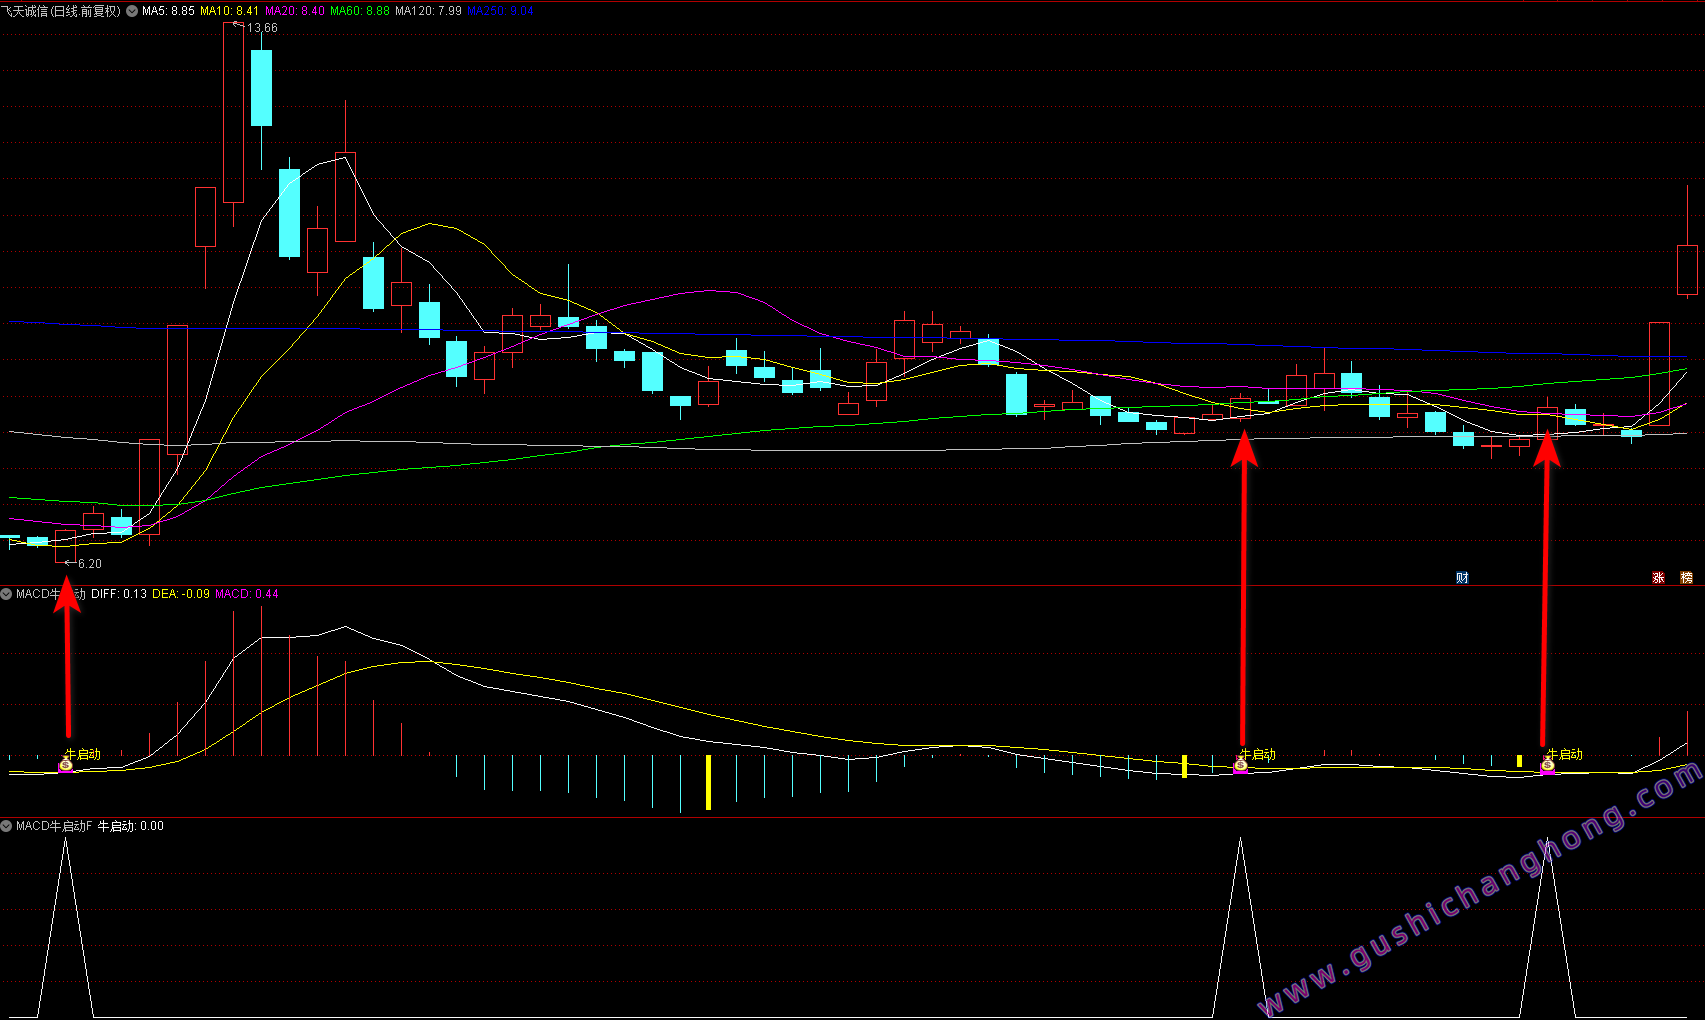Expand the 飞天诚信 main chart dropdown arrow
The image size is (1705, 1020).
point(132,11)
